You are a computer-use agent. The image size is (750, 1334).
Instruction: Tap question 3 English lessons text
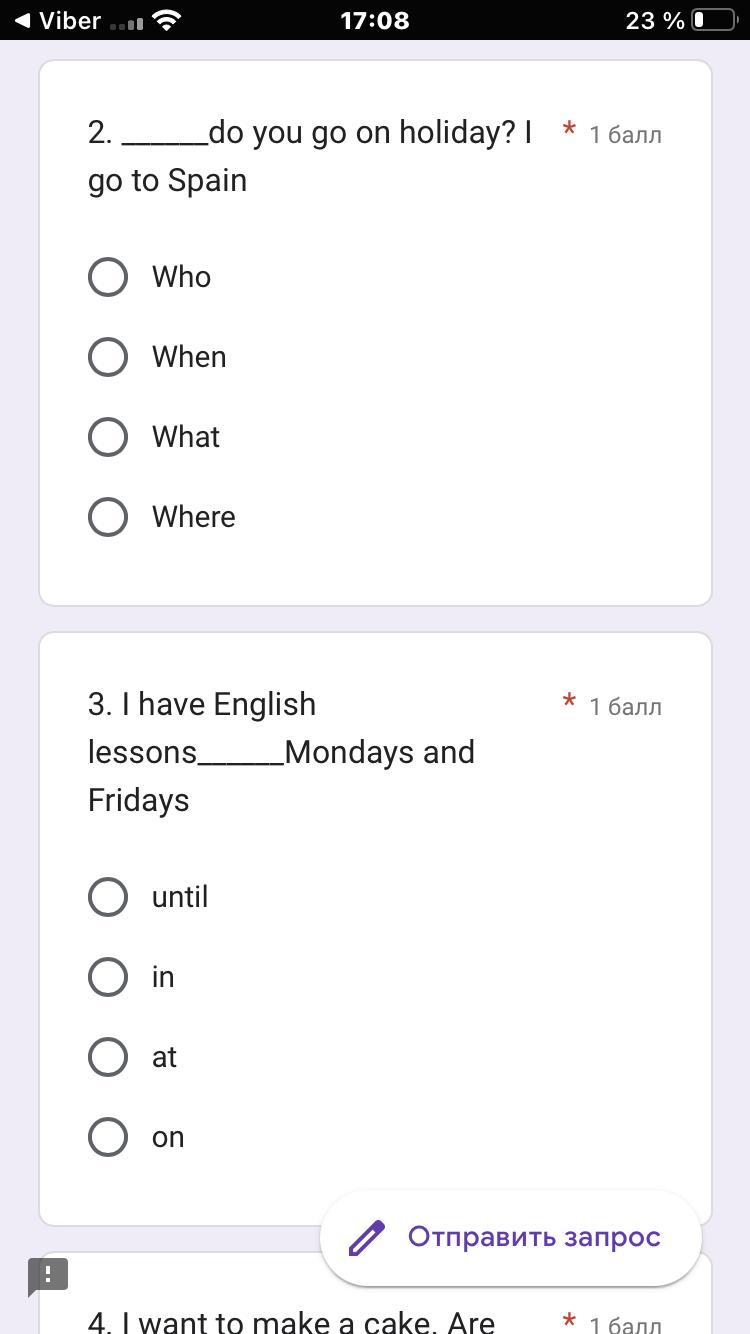pos(281,752)
